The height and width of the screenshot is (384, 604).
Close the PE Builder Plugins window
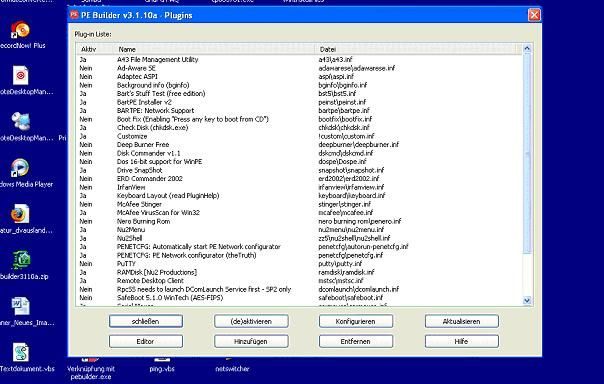click(534, 15)
